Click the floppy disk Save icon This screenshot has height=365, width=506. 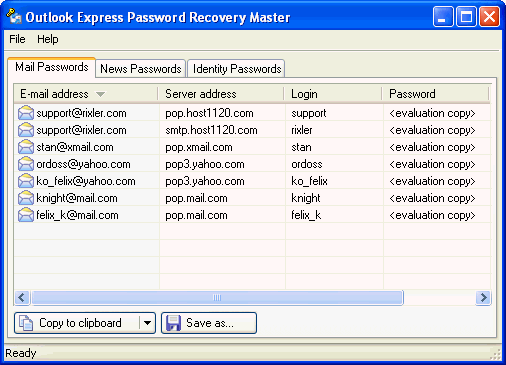pos(173,323)
